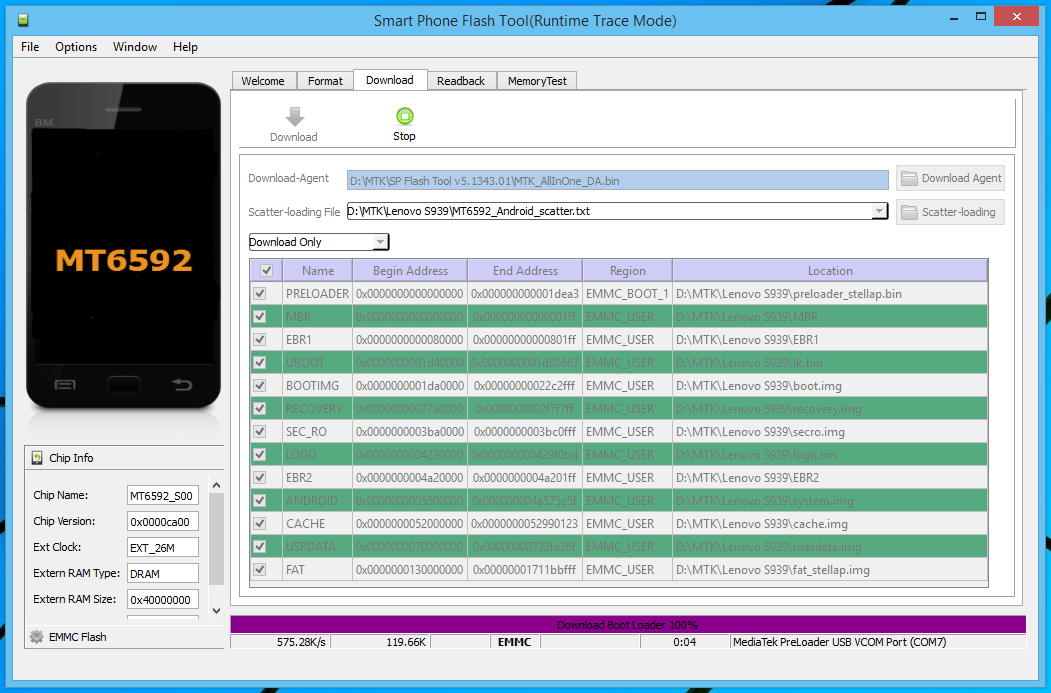Click the Download-Agent path field
Screen dimensions: 1051x693
tap(617, 180)
